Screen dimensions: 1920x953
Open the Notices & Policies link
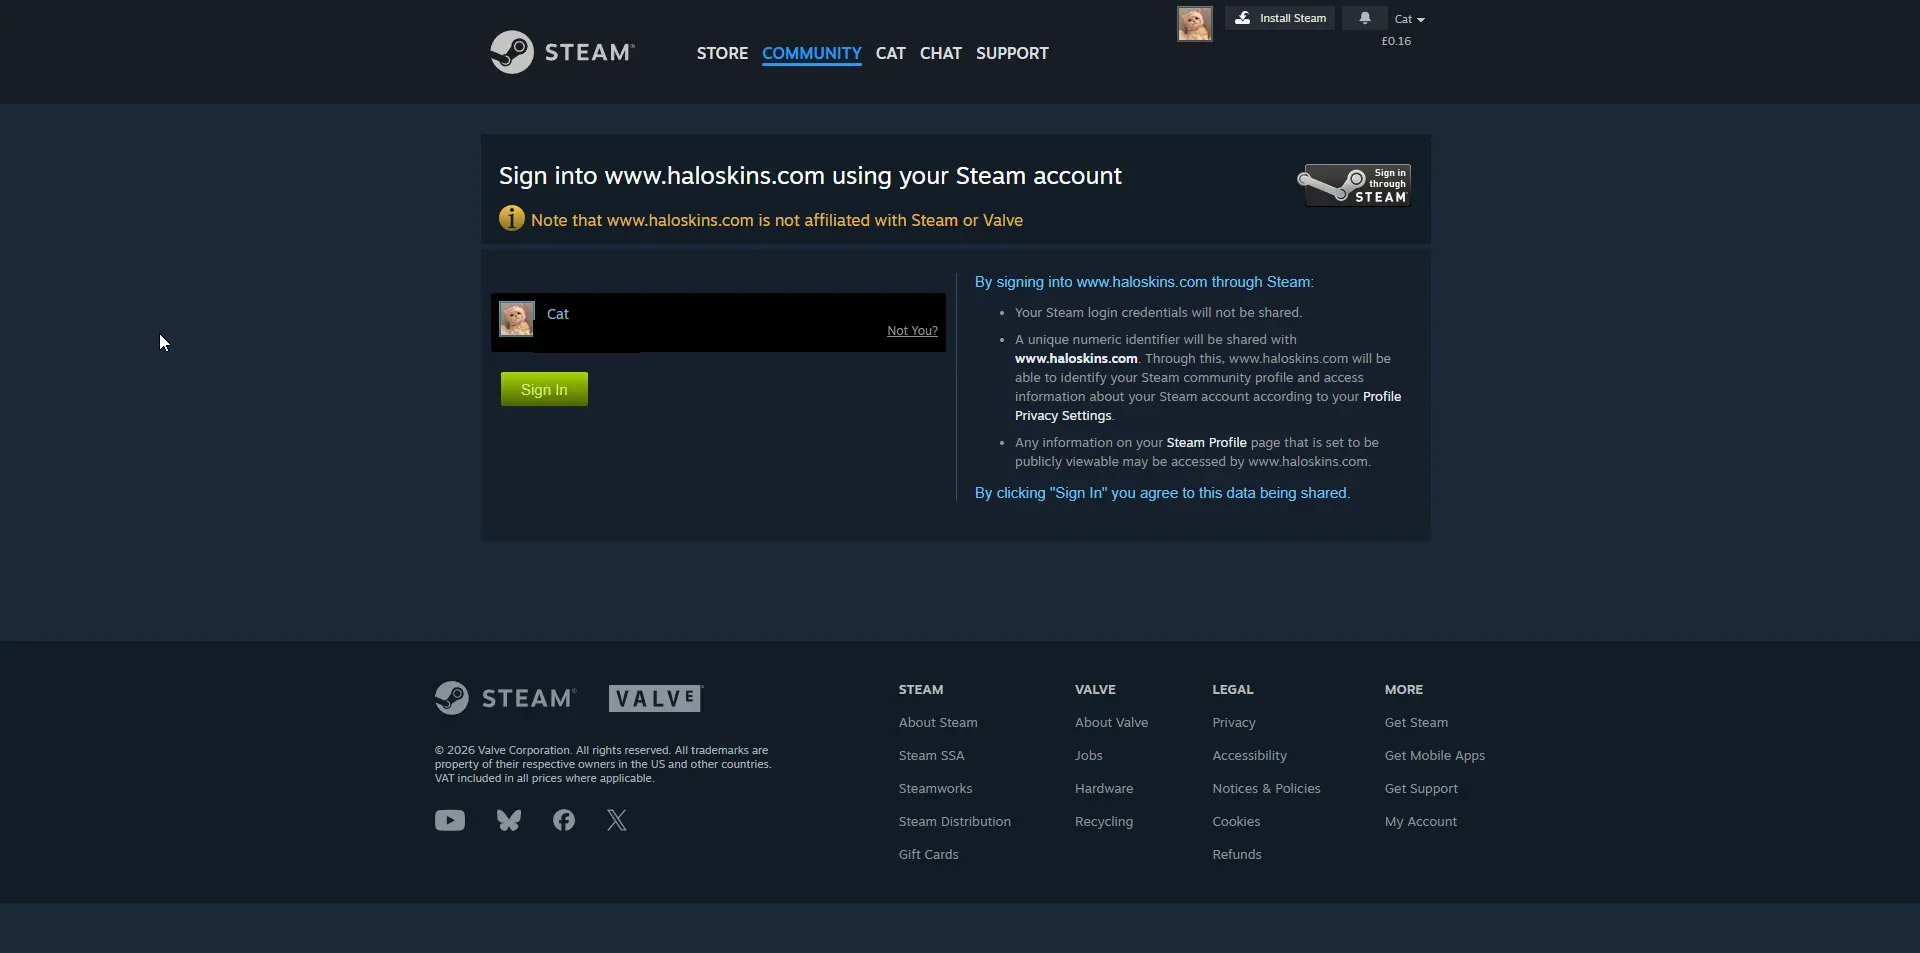[x=1266, y=788]
